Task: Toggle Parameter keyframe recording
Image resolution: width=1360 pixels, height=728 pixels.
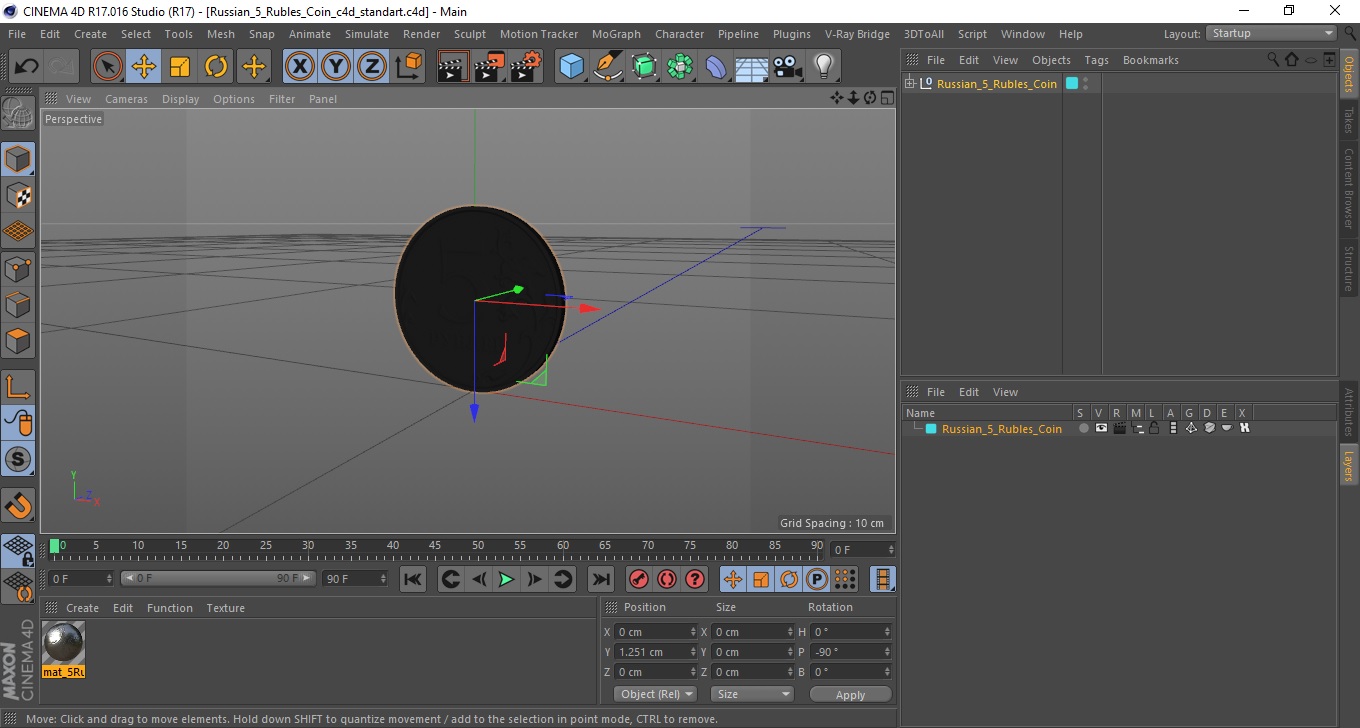Action: (817, 579)
